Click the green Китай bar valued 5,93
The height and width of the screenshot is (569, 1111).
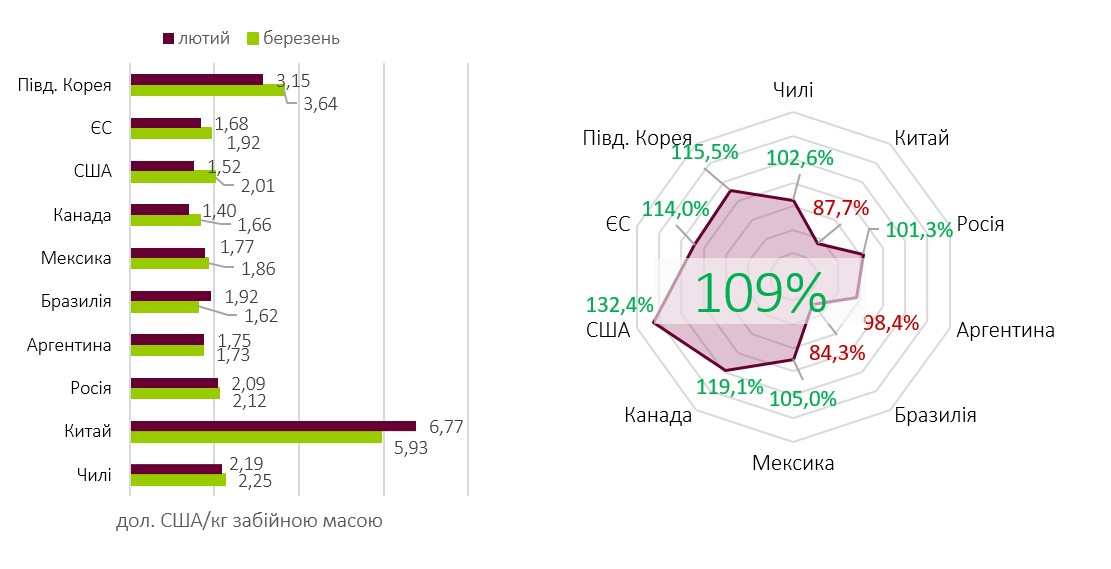click(255, 437)
